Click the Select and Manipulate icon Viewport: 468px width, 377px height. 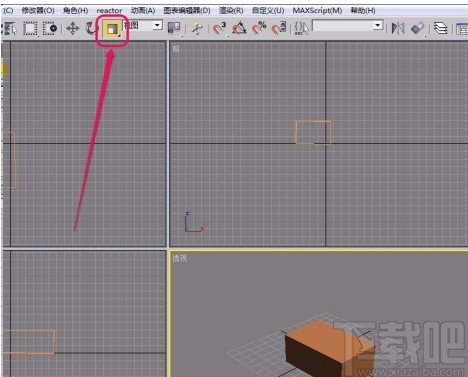point(197,29)
